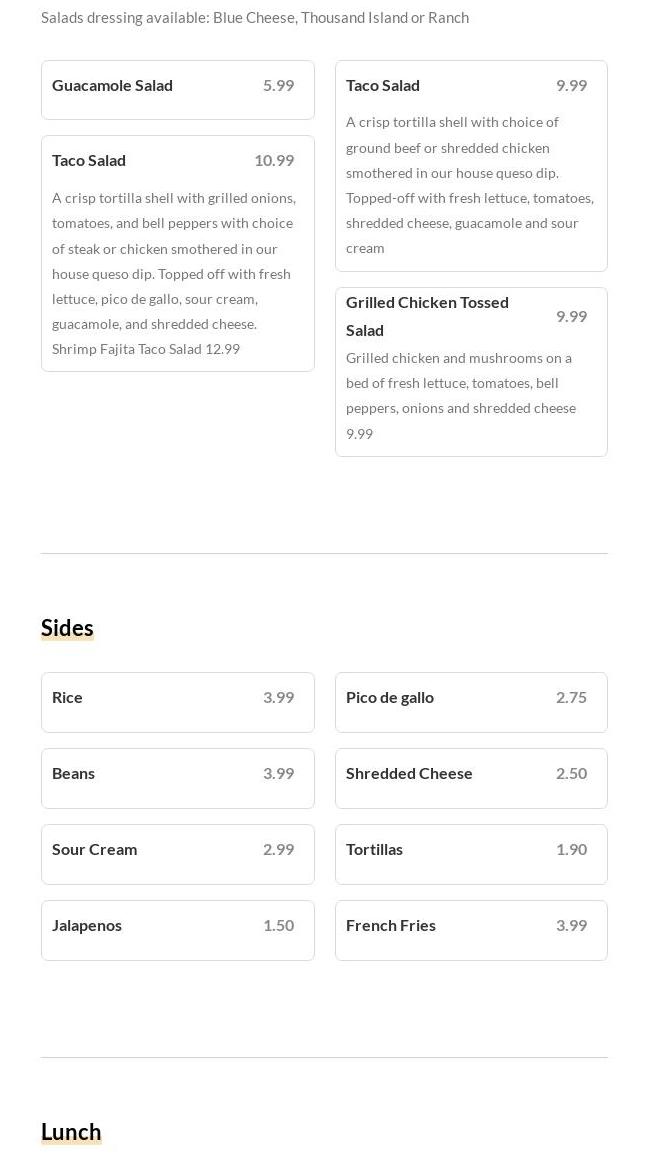Click the 2.50 Shredded Cheese price
Screen dimensions: 650x1169
click(x=571, y=774)
